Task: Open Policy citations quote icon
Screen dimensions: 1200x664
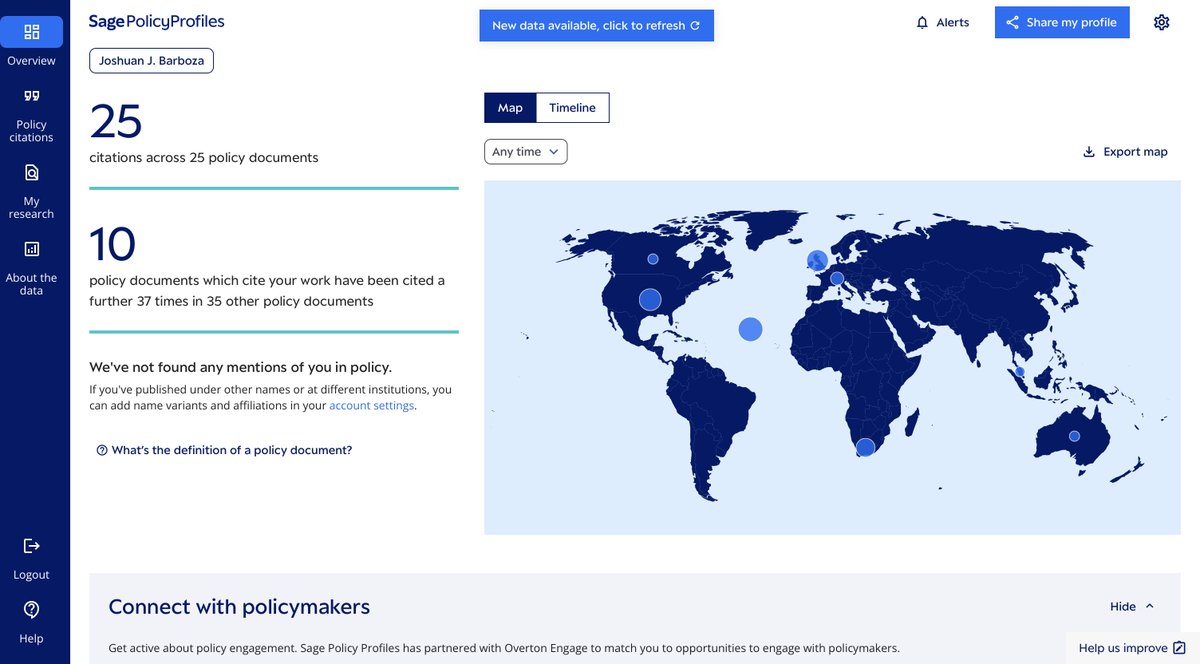Action: (x=31, y=96)
